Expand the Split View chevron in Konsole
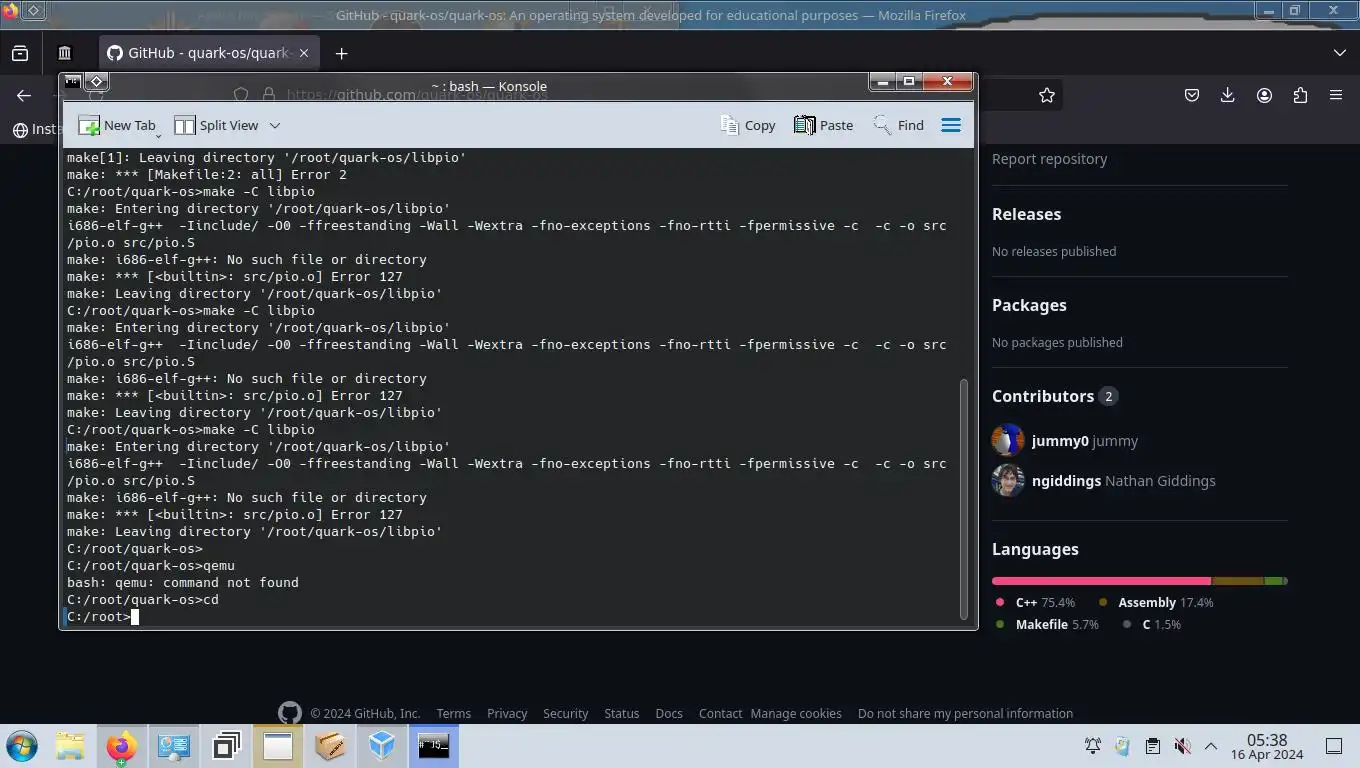1360x768 pixels. [x=275, y=125]
